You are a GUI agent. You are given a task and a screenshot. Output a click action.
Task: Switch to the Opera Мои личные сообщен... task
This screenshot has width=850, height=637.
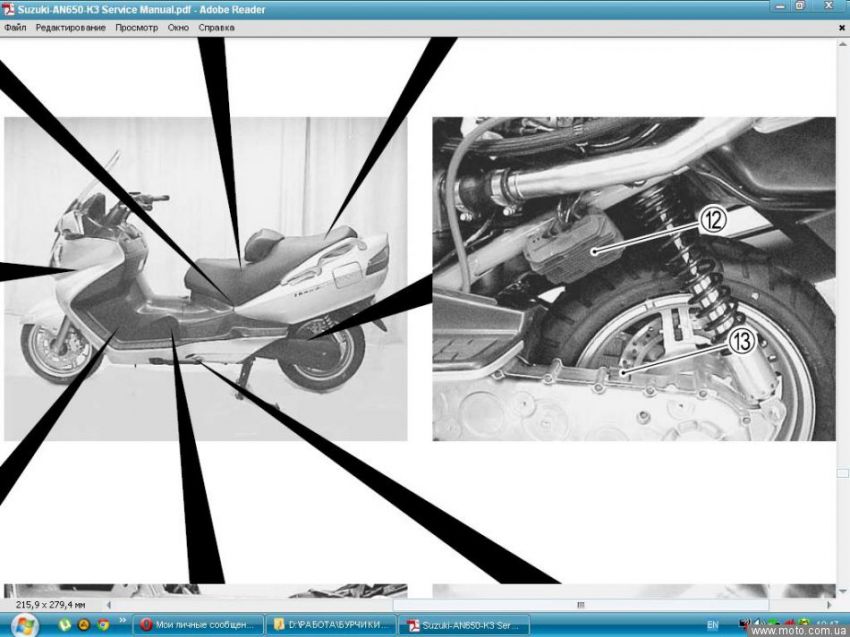[198, 625]
